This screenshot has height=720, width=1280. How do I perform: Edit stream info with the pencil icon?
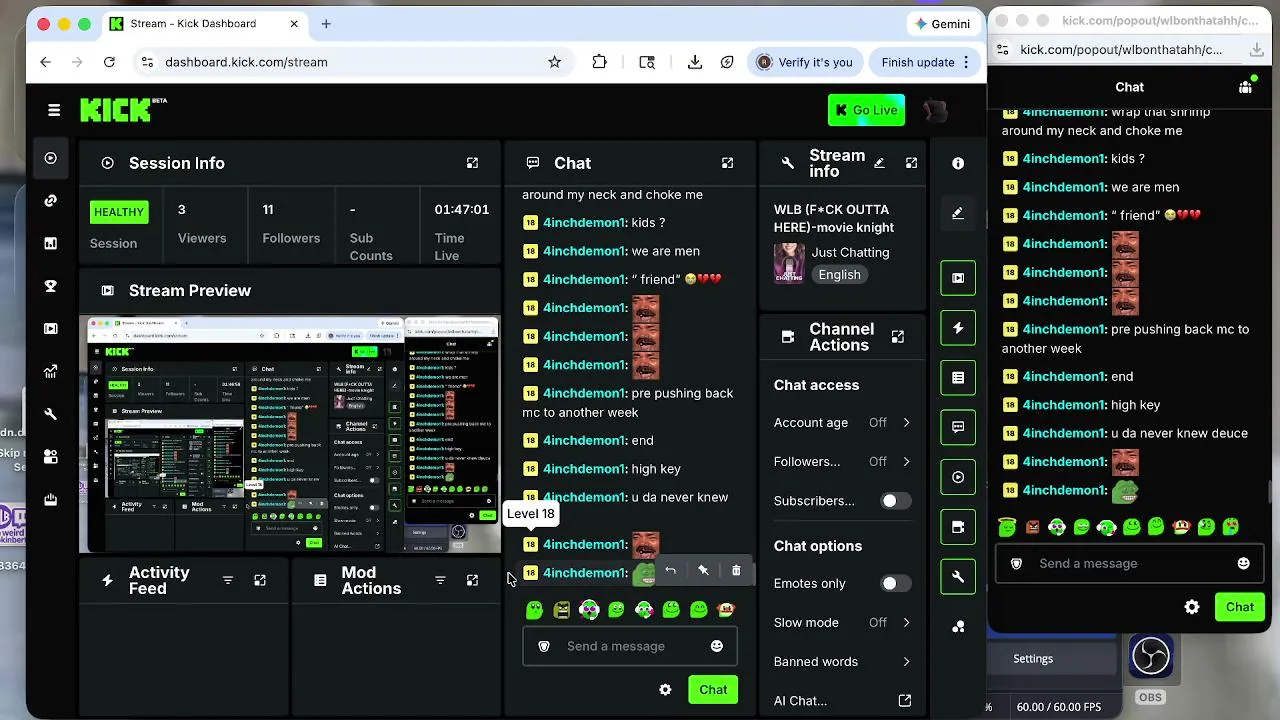tap(879, 163)
